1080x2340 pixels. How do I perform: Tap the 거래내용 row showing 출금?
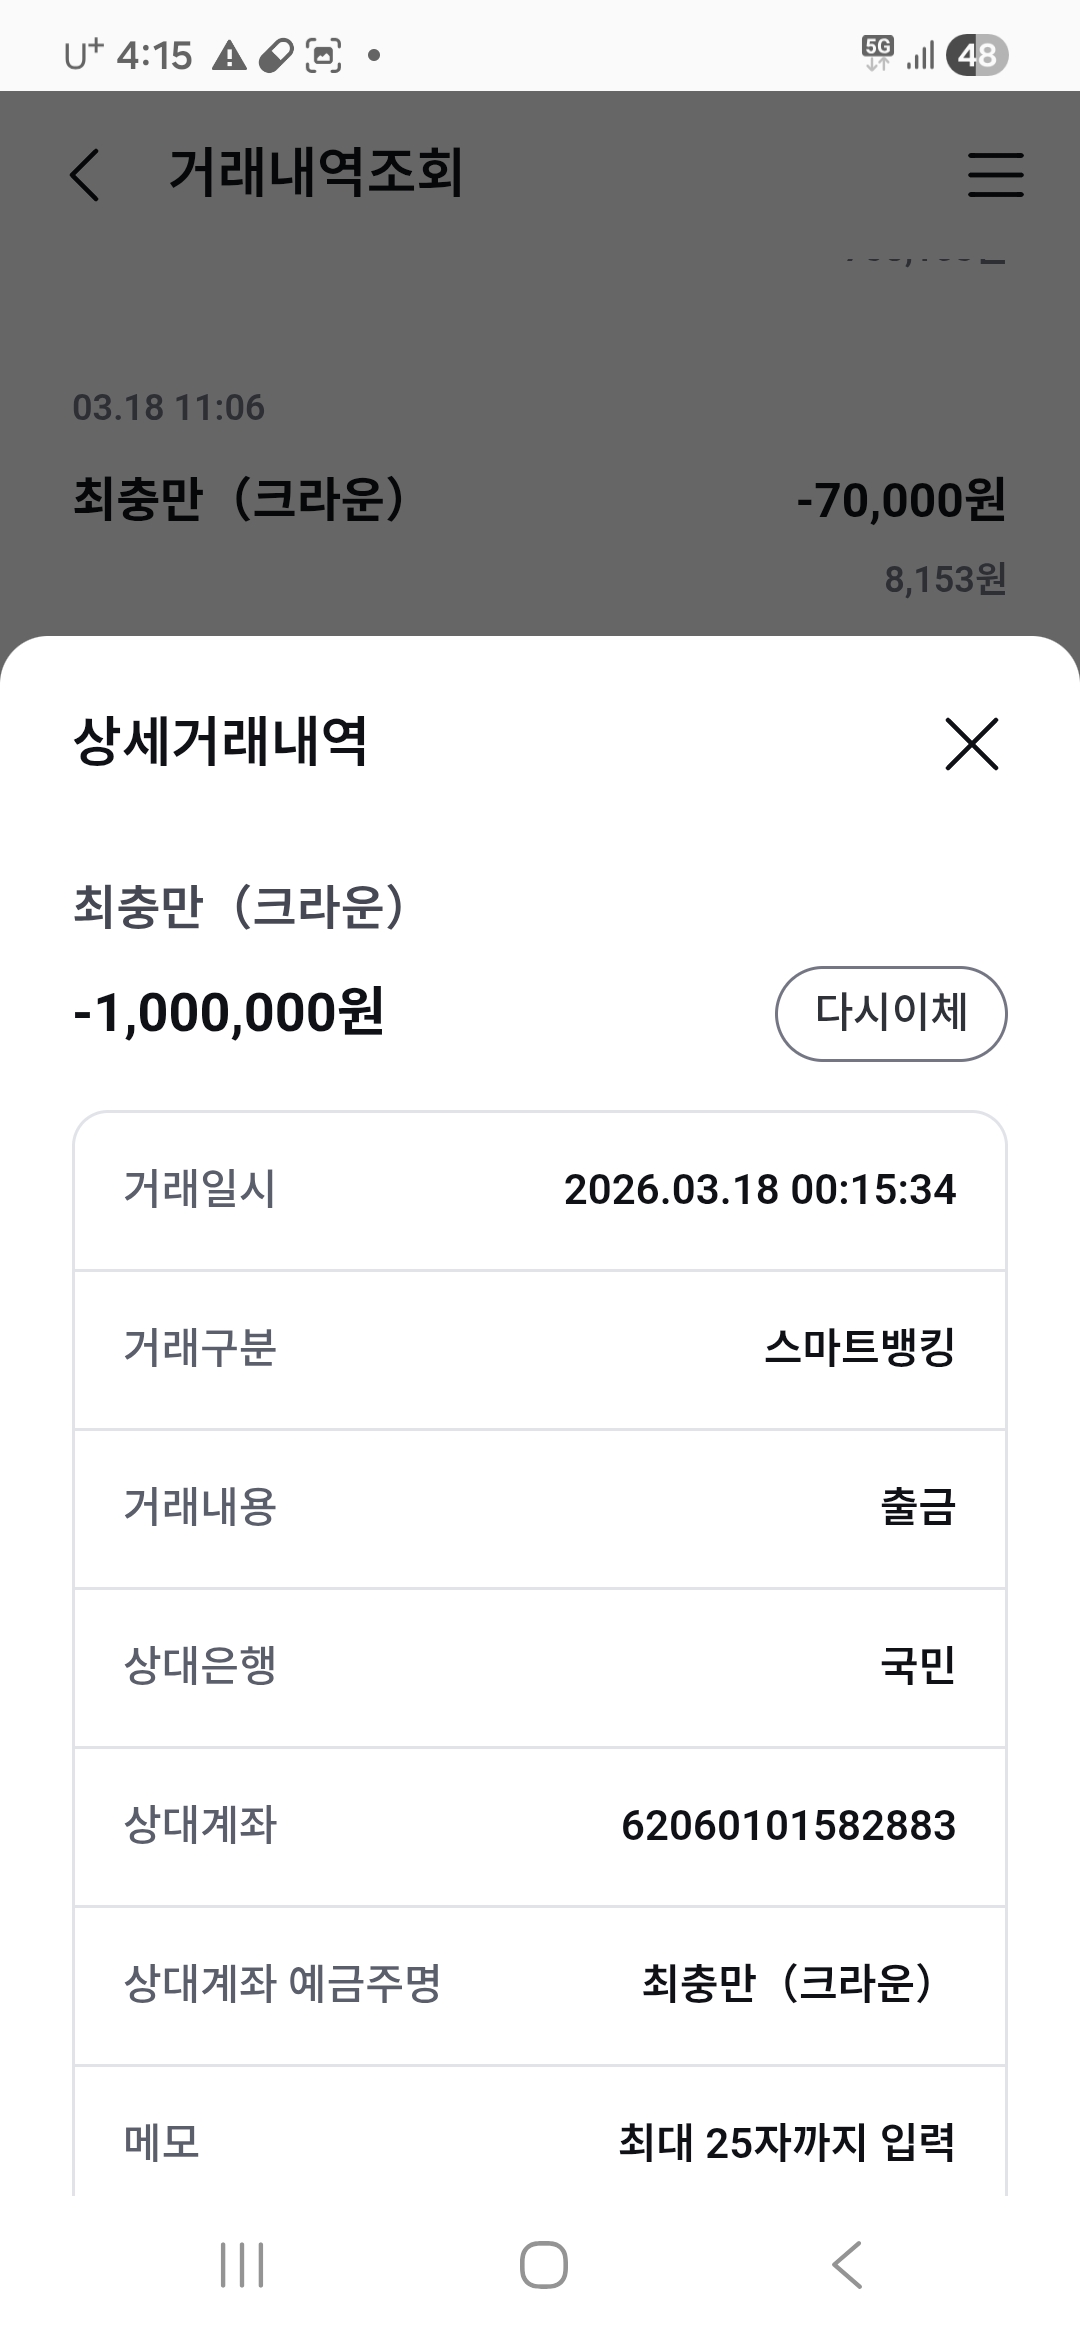tap(540, 1508)
